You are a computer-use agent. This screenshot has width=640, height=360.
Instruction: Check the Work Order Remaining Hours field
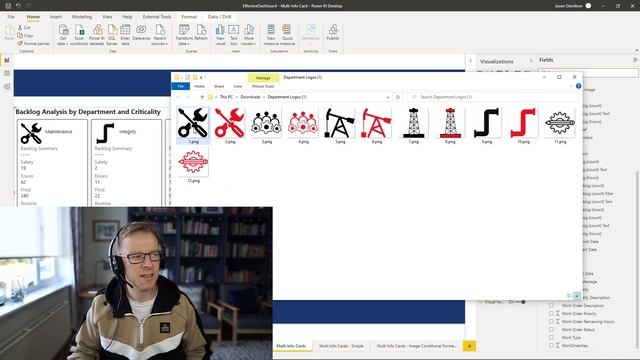tap(551, 322)
